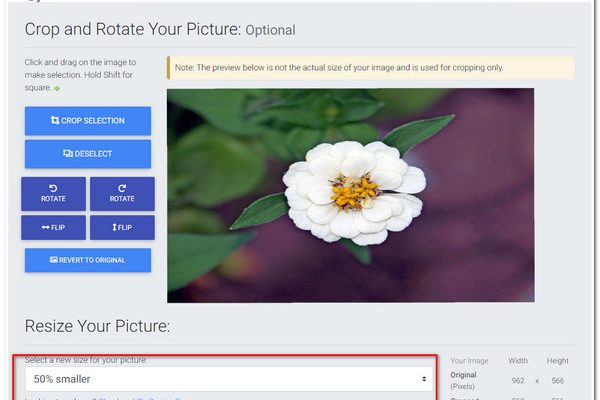The height and width of the screenshot is (400, 600).
Task: Click the 'Original (Pixels)' row label
Action: [463, 380]
